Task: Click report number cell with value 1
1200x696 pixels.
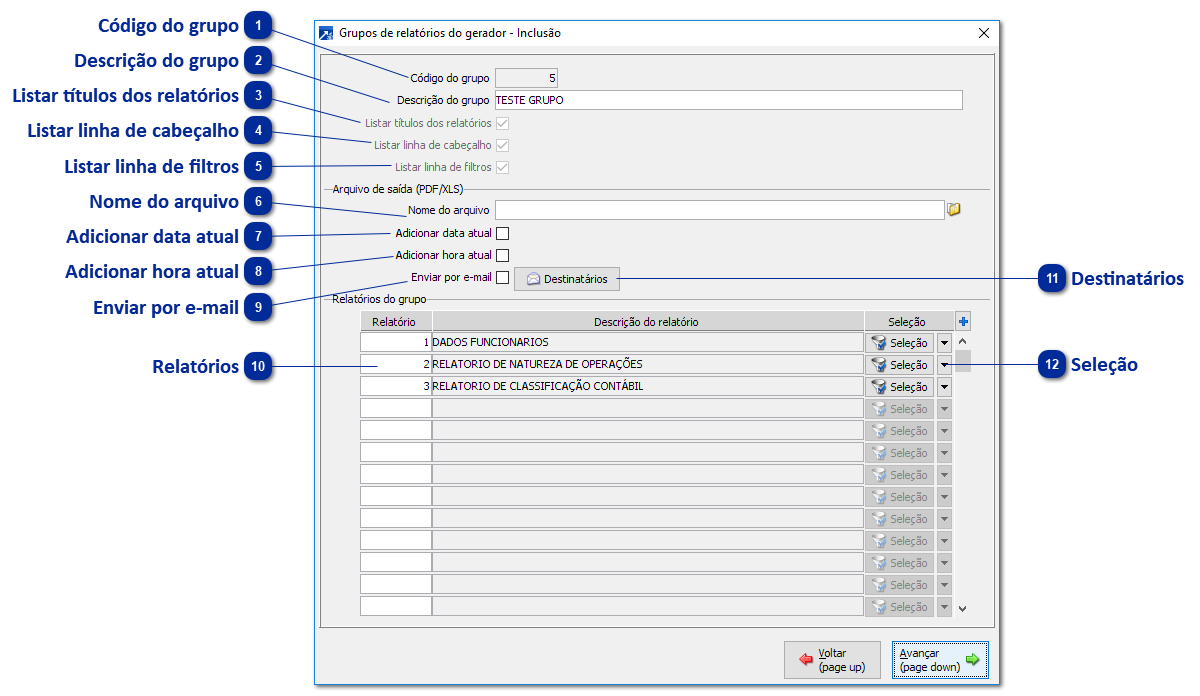Action: [x=396, y=343]
